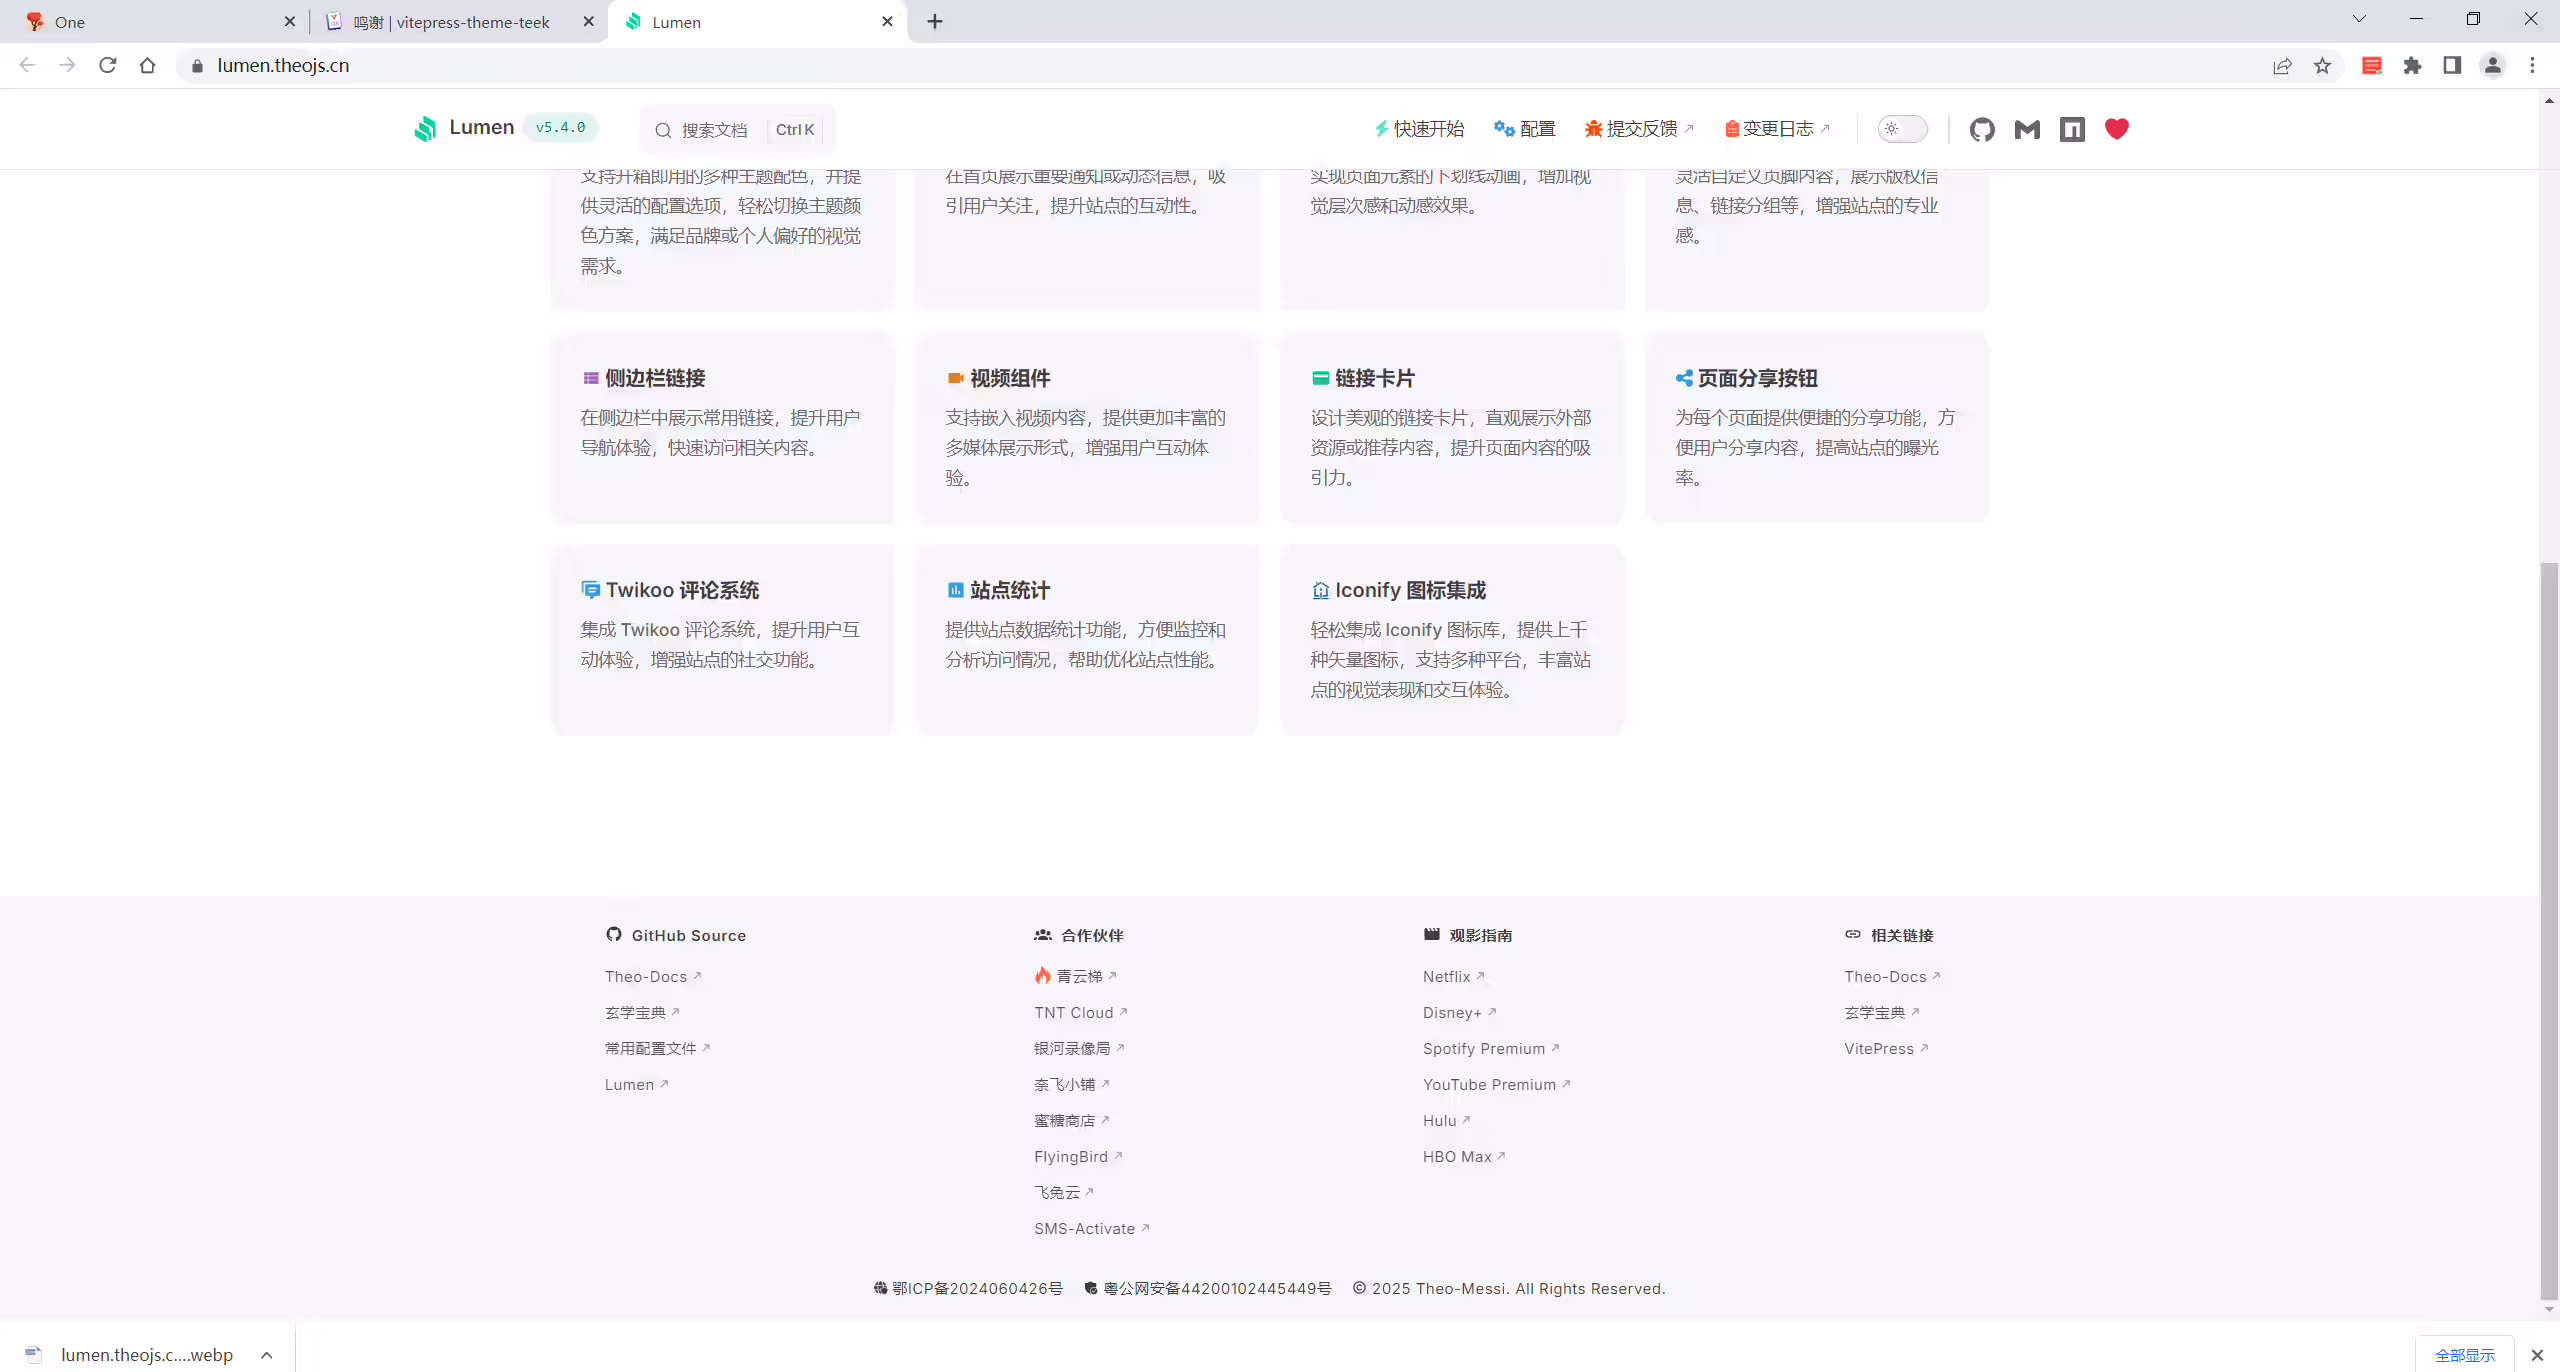Click the Lumen logo in navbar

464,128
